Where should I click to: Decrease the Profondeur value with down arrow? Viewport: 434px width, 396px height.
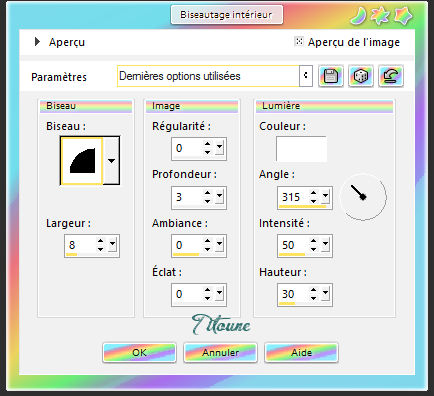tap(207, 201)
